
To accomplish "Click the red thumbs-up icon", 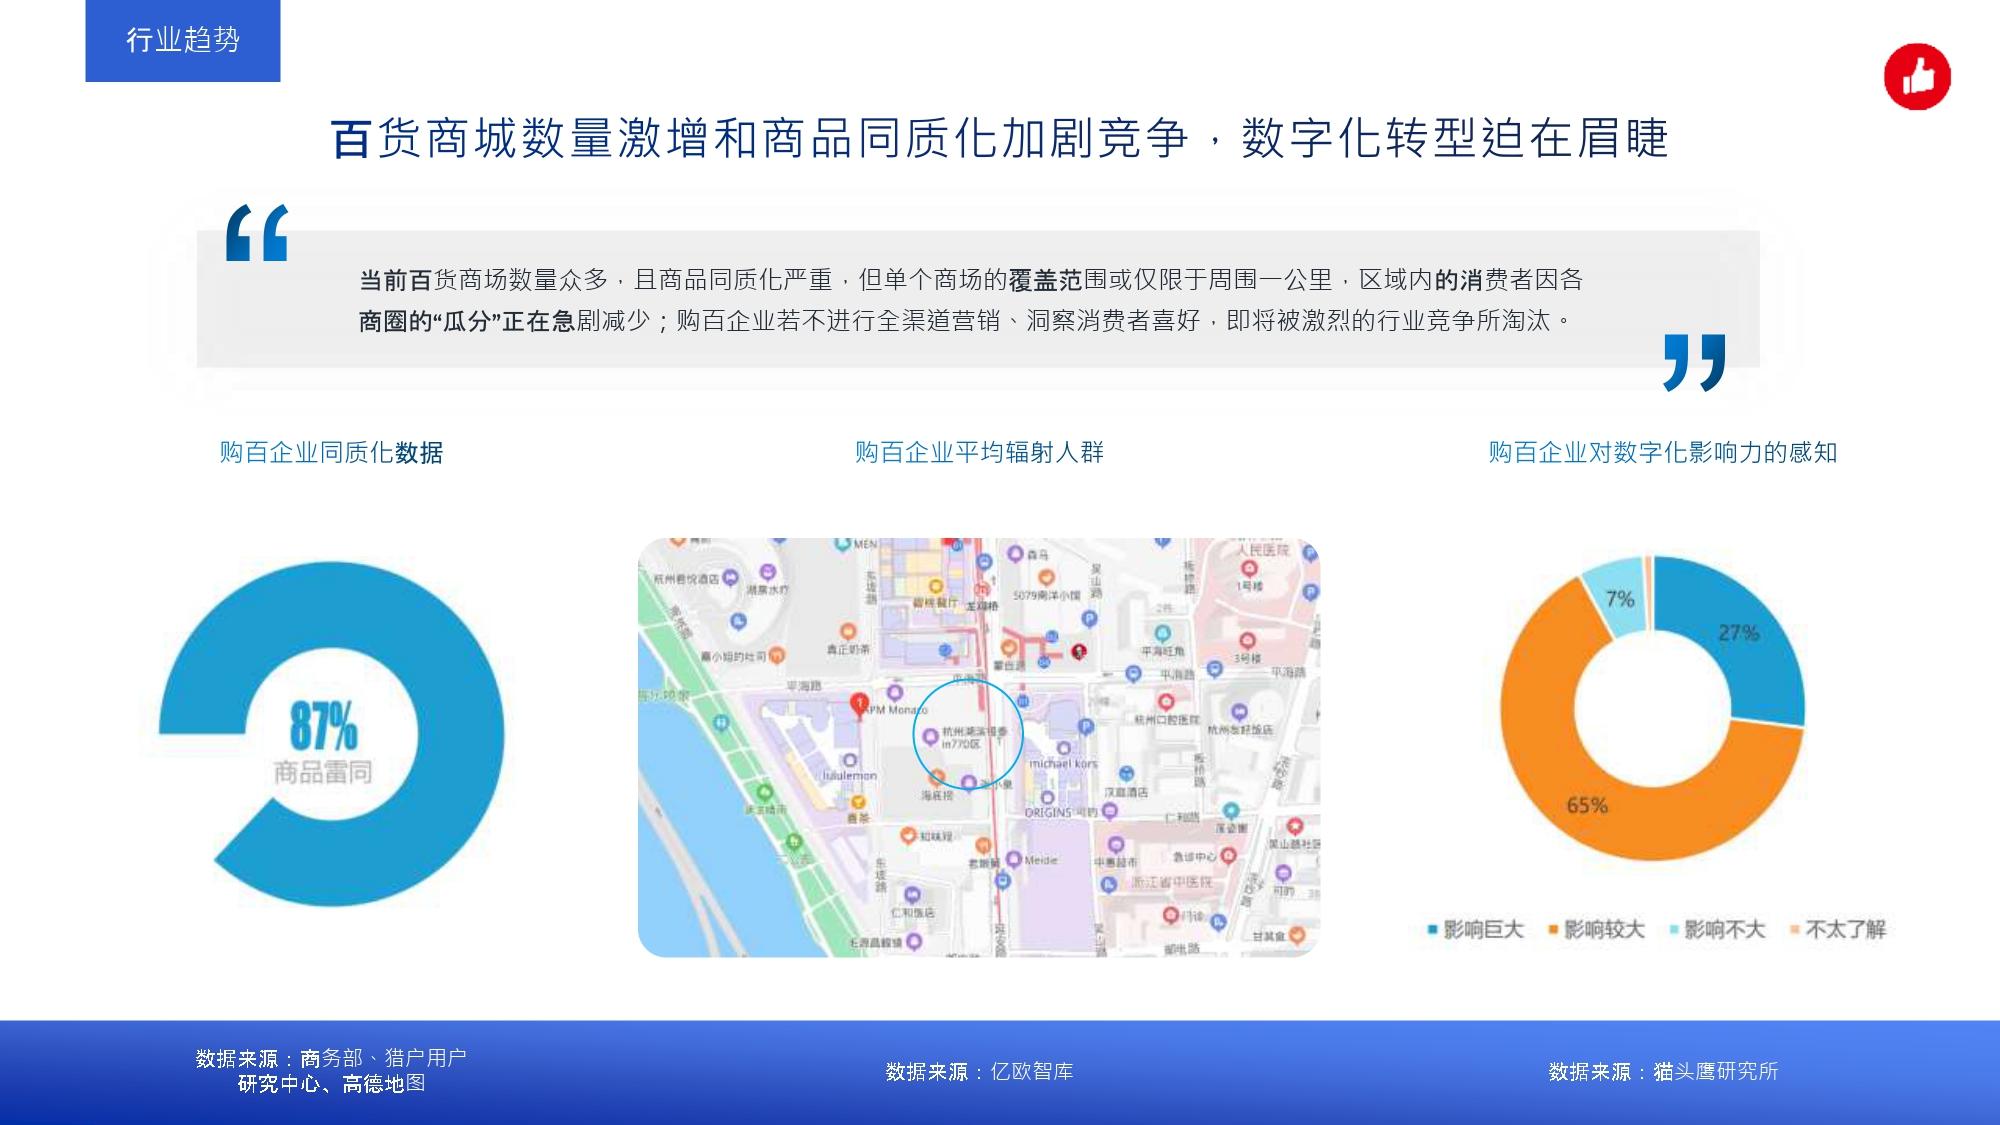I will pos(1917,76).
